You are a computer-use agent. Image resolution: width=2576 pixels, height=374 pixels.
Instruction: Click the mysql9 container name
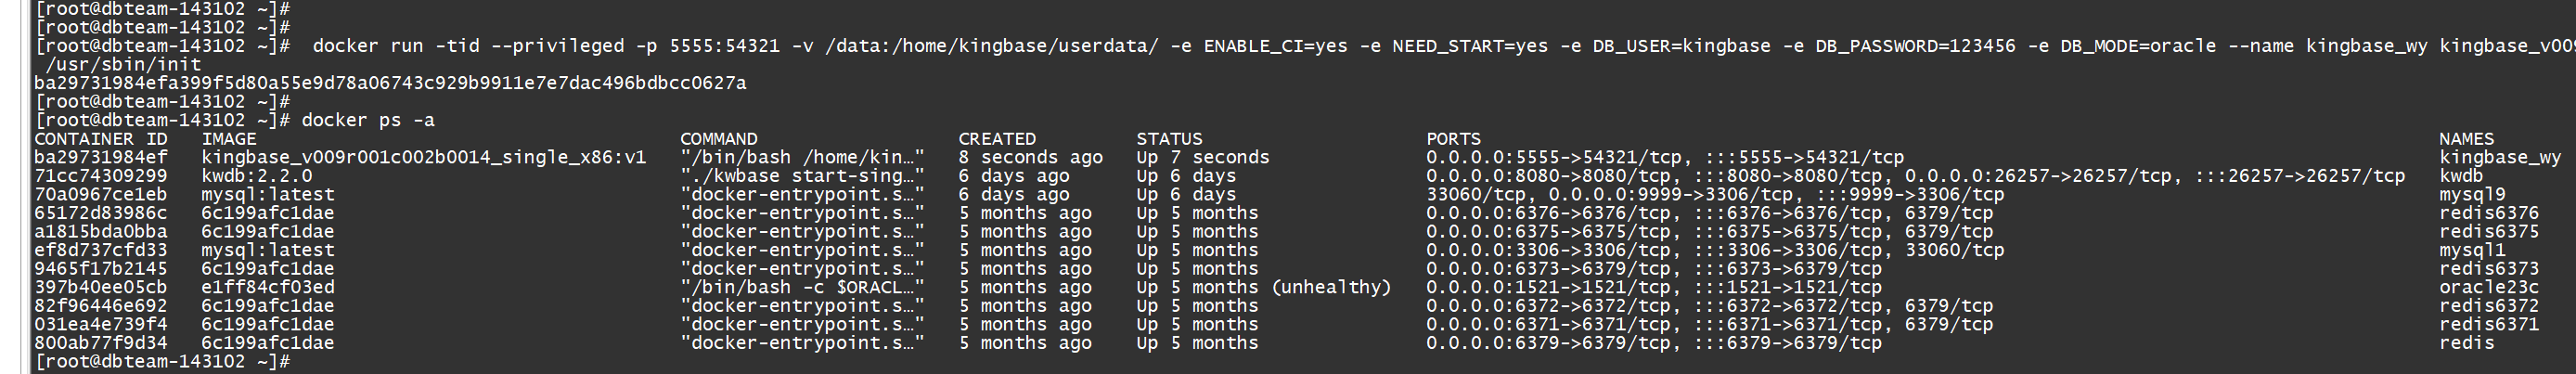pyautogui.click(x=2472, y=195)
